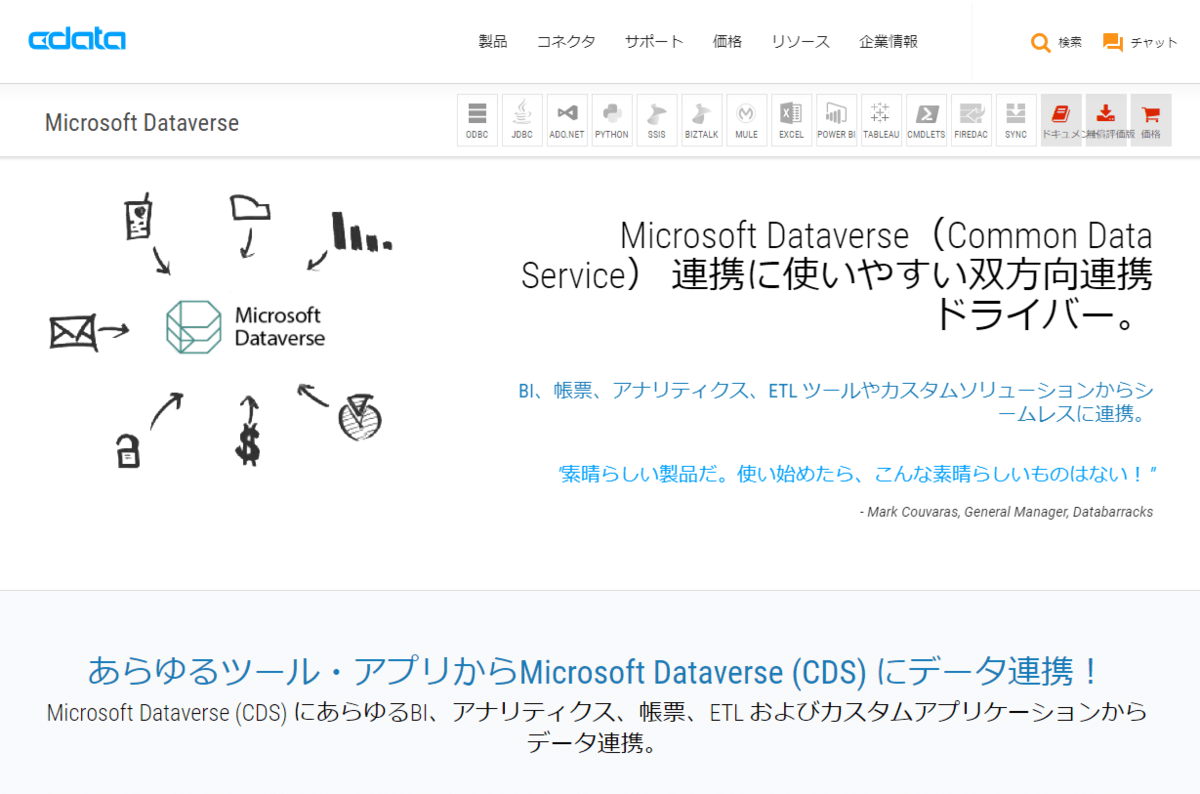Image resolution: width=1200 pixels, height=794 pixels.
Task: Click the blue あらゆるツール heading
Action: pos(594,670)
